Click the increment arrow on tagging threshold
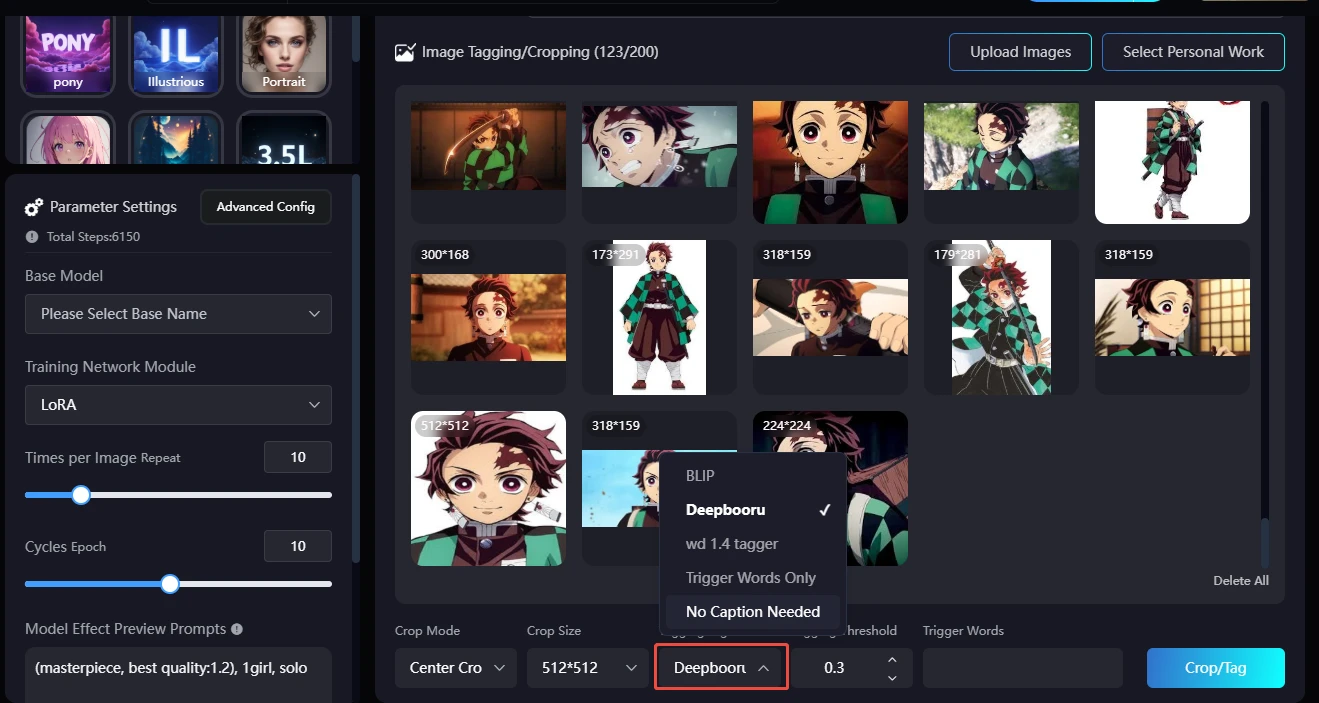The height and width of the screenshot is (703, 1319). coord(892,660)
